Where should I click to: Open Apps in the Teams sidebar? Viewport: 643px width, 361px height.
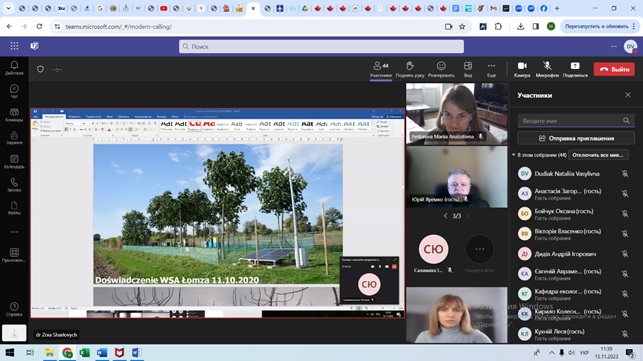[x=14, y=255]
